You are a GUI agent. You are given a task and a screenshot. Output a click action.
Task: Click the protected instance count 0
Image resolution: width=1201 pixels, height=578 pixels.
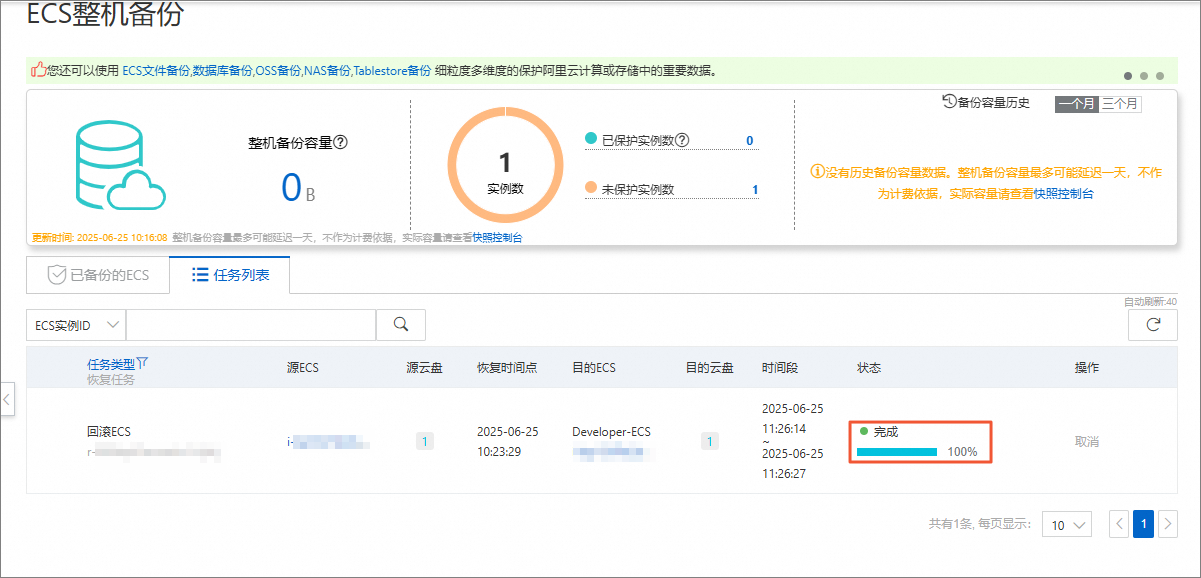pos(750,140)
